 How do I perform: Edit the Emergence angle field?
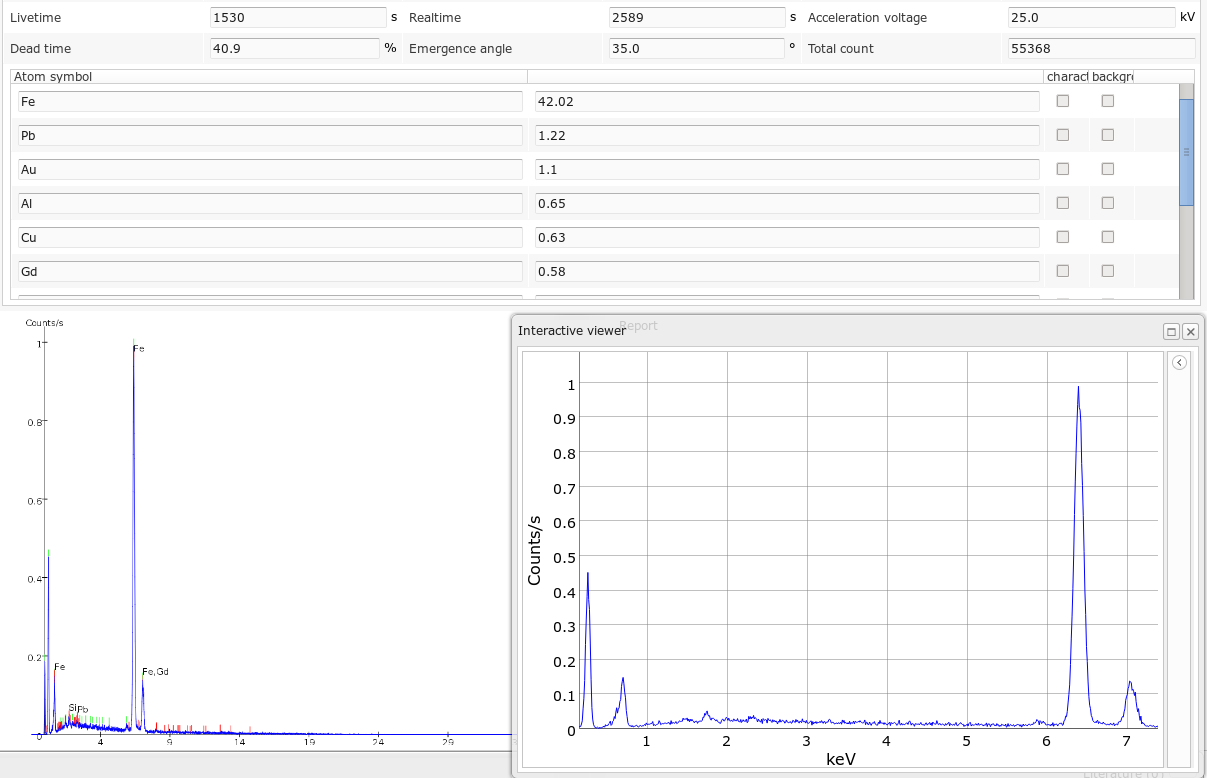(696, 48)
